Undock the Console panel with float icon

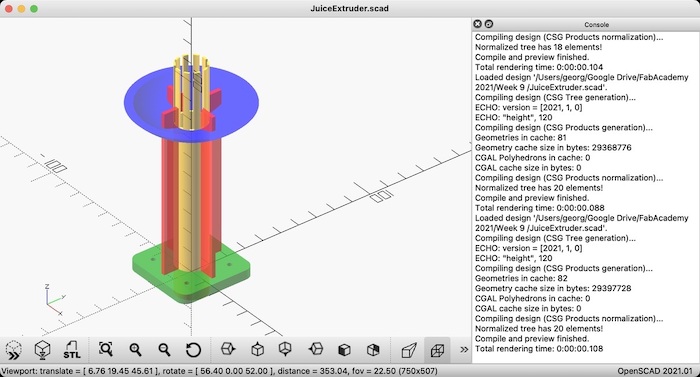coord(489,24)
